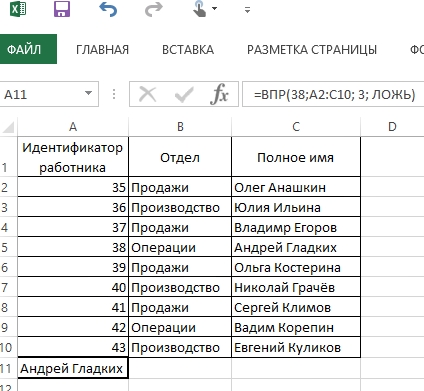
Task: Open Insert Function fx dialog
Action: 219,94
